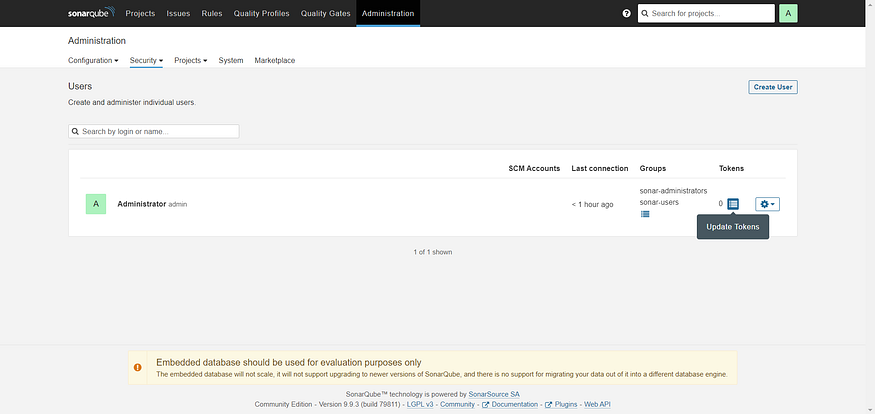Open the Plugins footer link

tap(561, 405)
